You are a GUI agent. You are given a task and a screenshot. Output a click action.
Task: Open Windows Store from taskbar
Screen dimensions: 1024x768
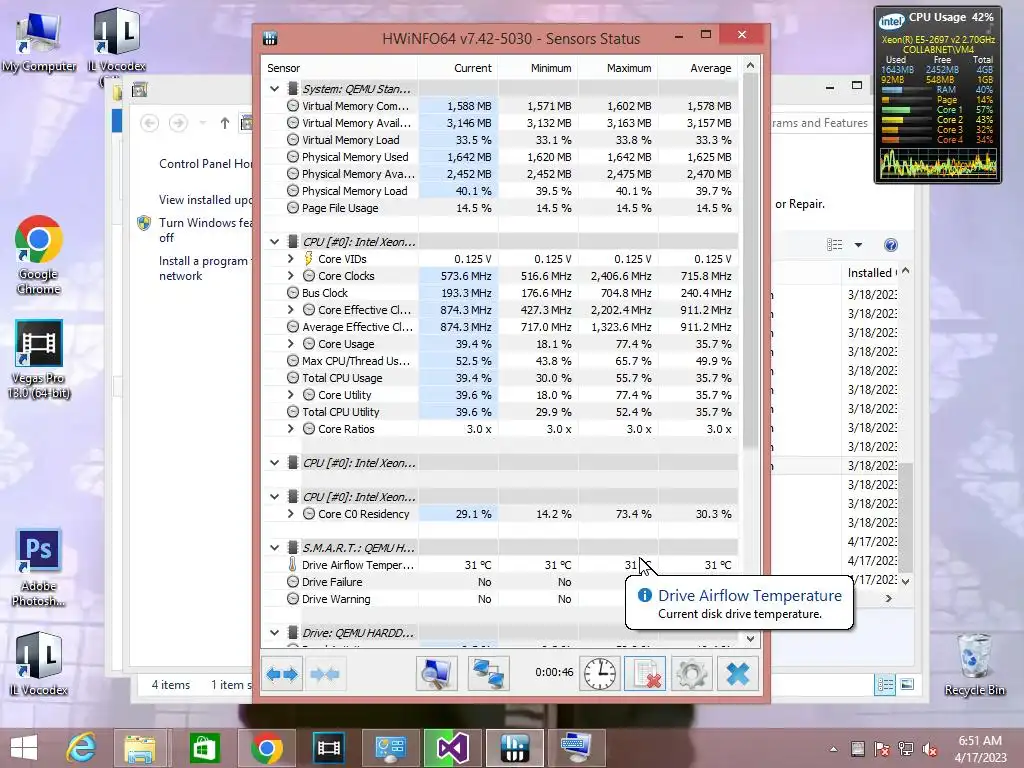[204, 748]
